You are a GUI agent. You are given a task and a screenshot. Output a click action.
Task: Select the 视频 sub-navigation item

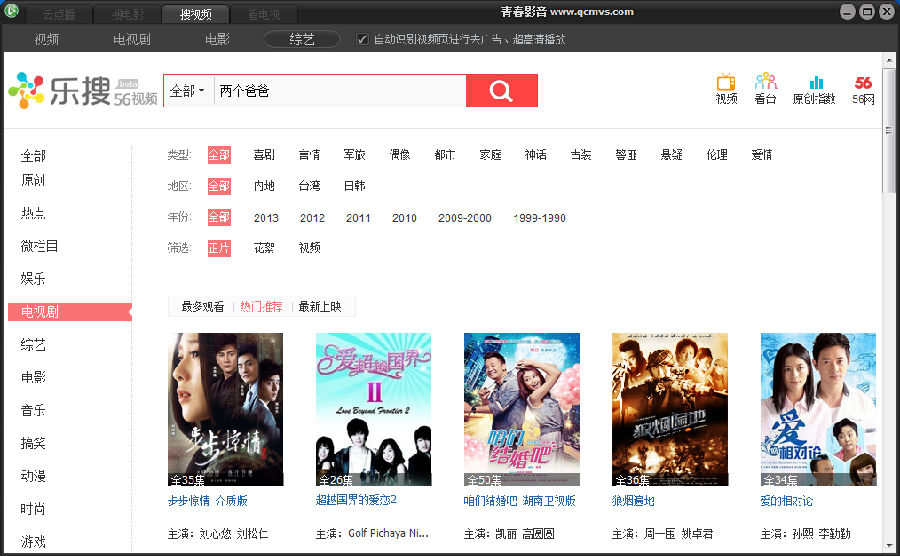tap(46, 40)
